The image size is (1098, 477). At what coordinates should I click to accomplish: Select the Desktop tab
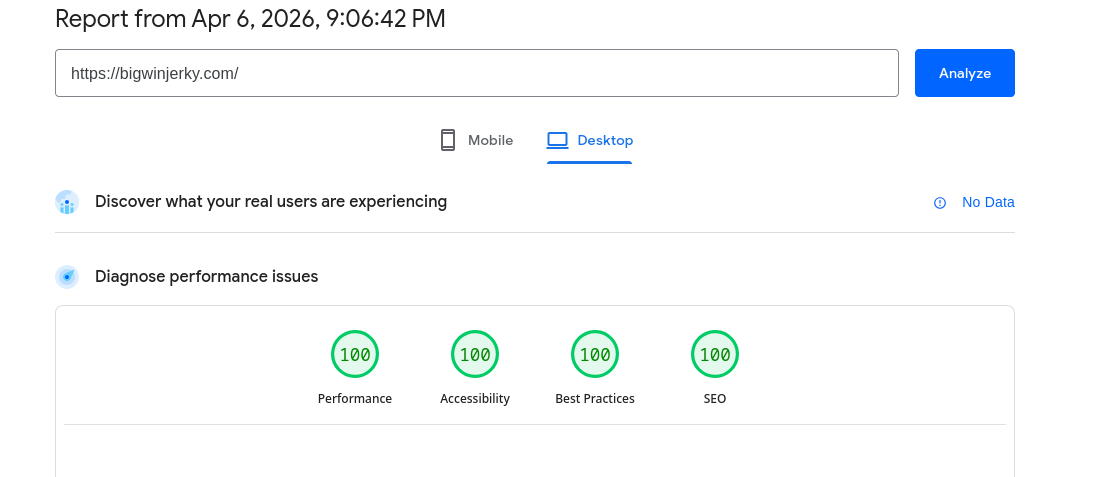pos(590,140)
